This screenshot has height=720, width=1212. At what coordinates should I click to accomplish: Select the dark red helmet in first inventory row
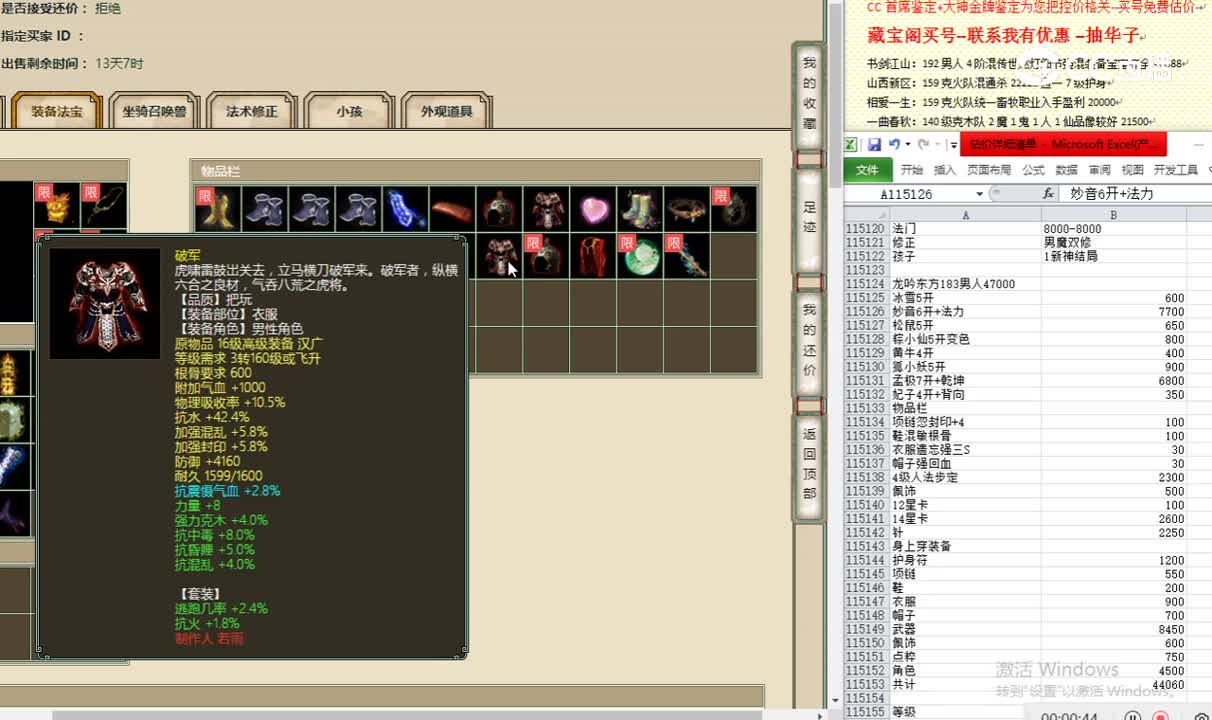click(499, 209)
